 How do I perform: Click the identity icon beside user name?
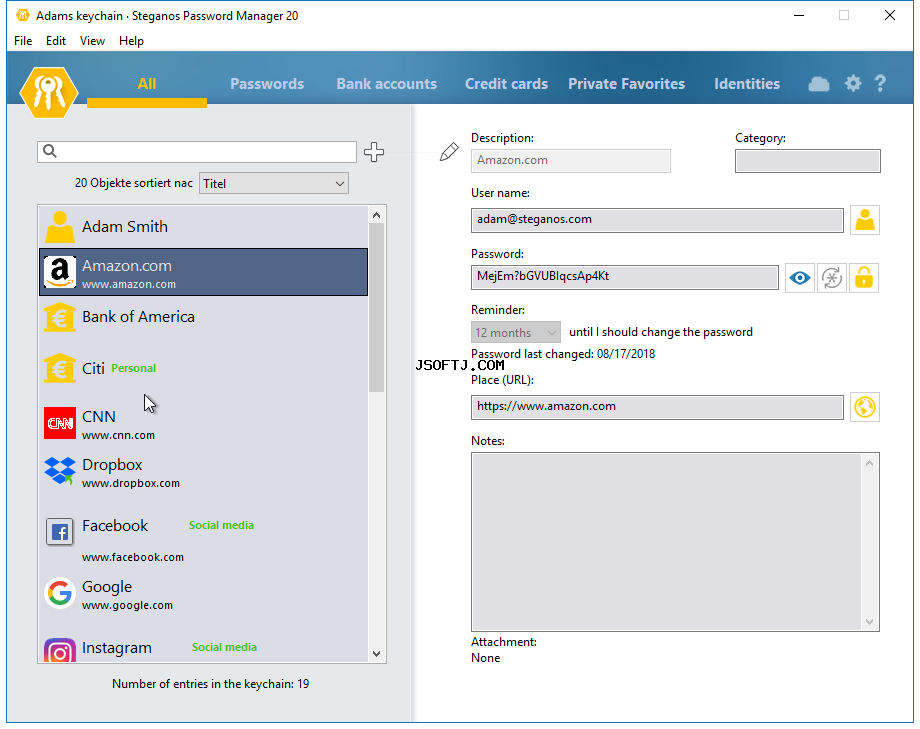click(x=864, y=220)
